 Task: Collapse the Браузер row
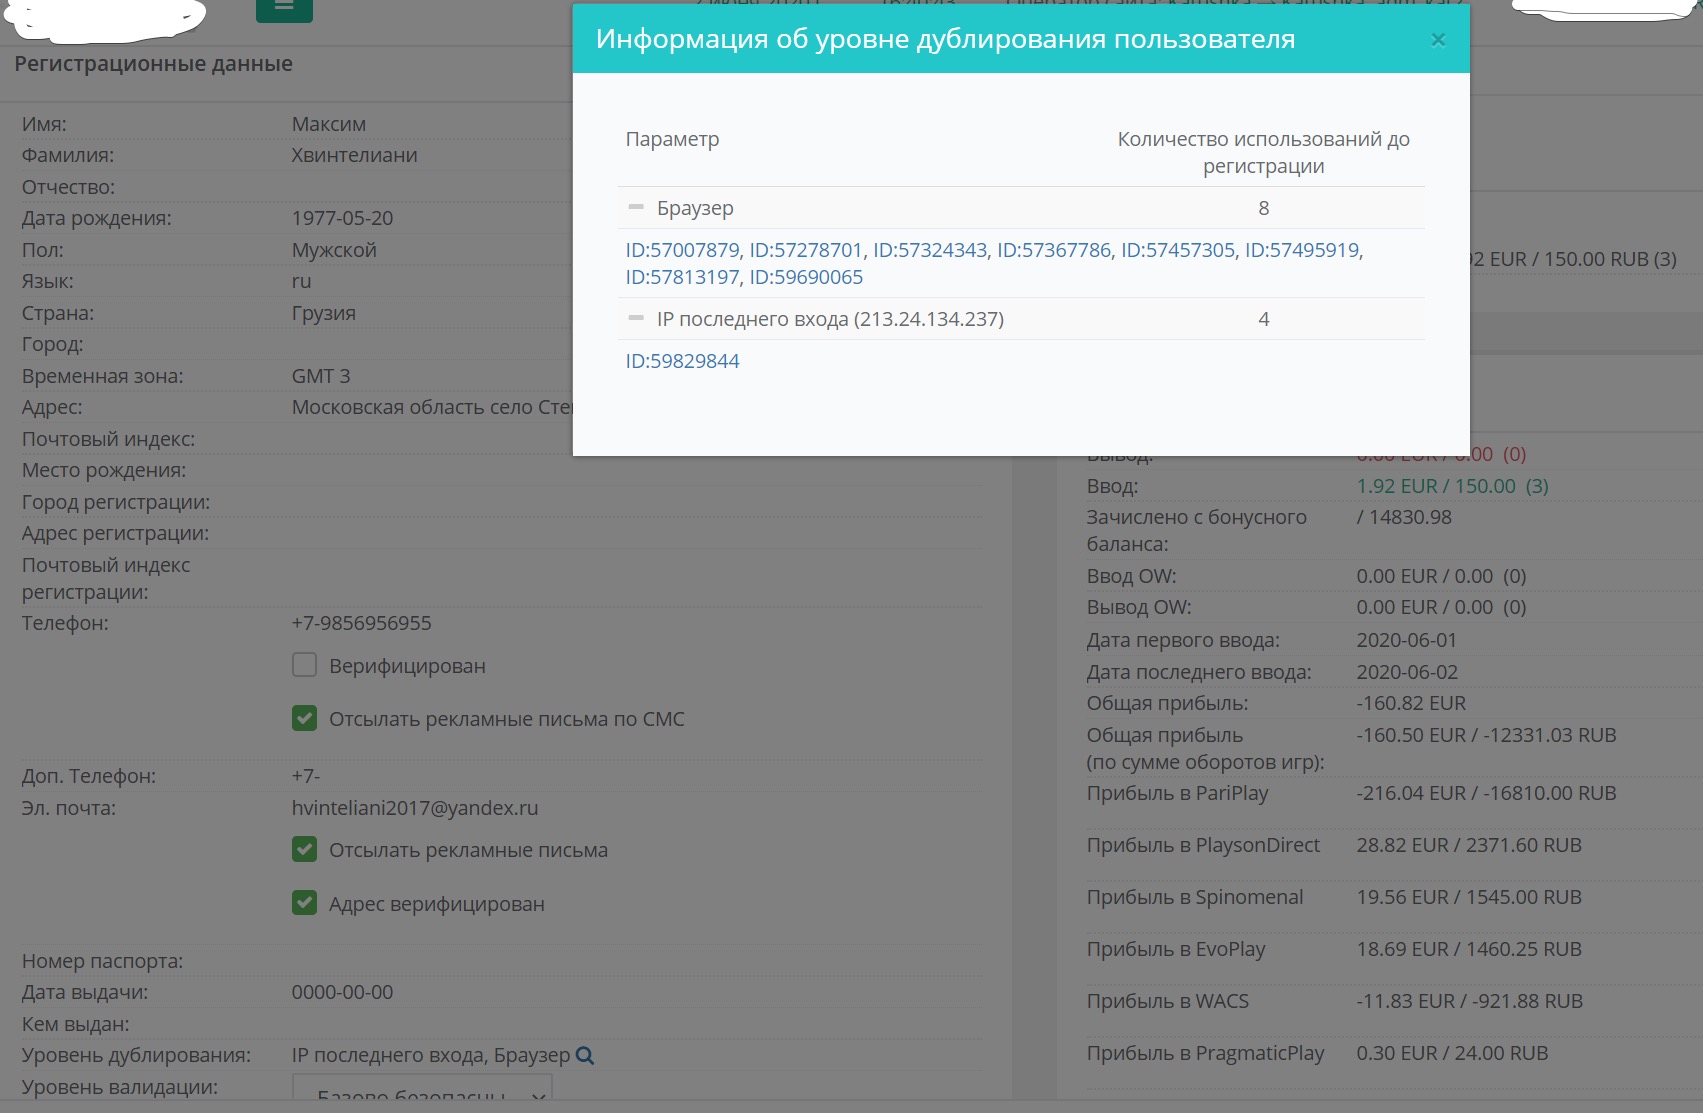[636, 208]
